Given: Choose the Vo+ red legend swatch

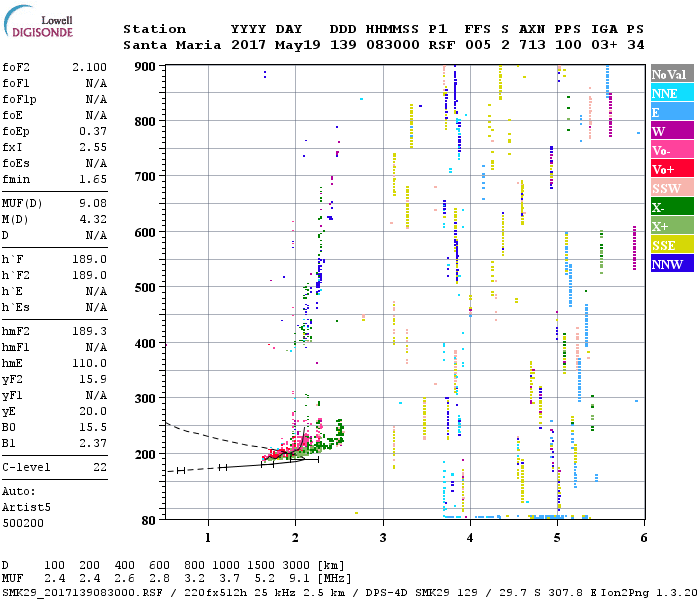Looking at the screenshot, I should coord(672,169).
